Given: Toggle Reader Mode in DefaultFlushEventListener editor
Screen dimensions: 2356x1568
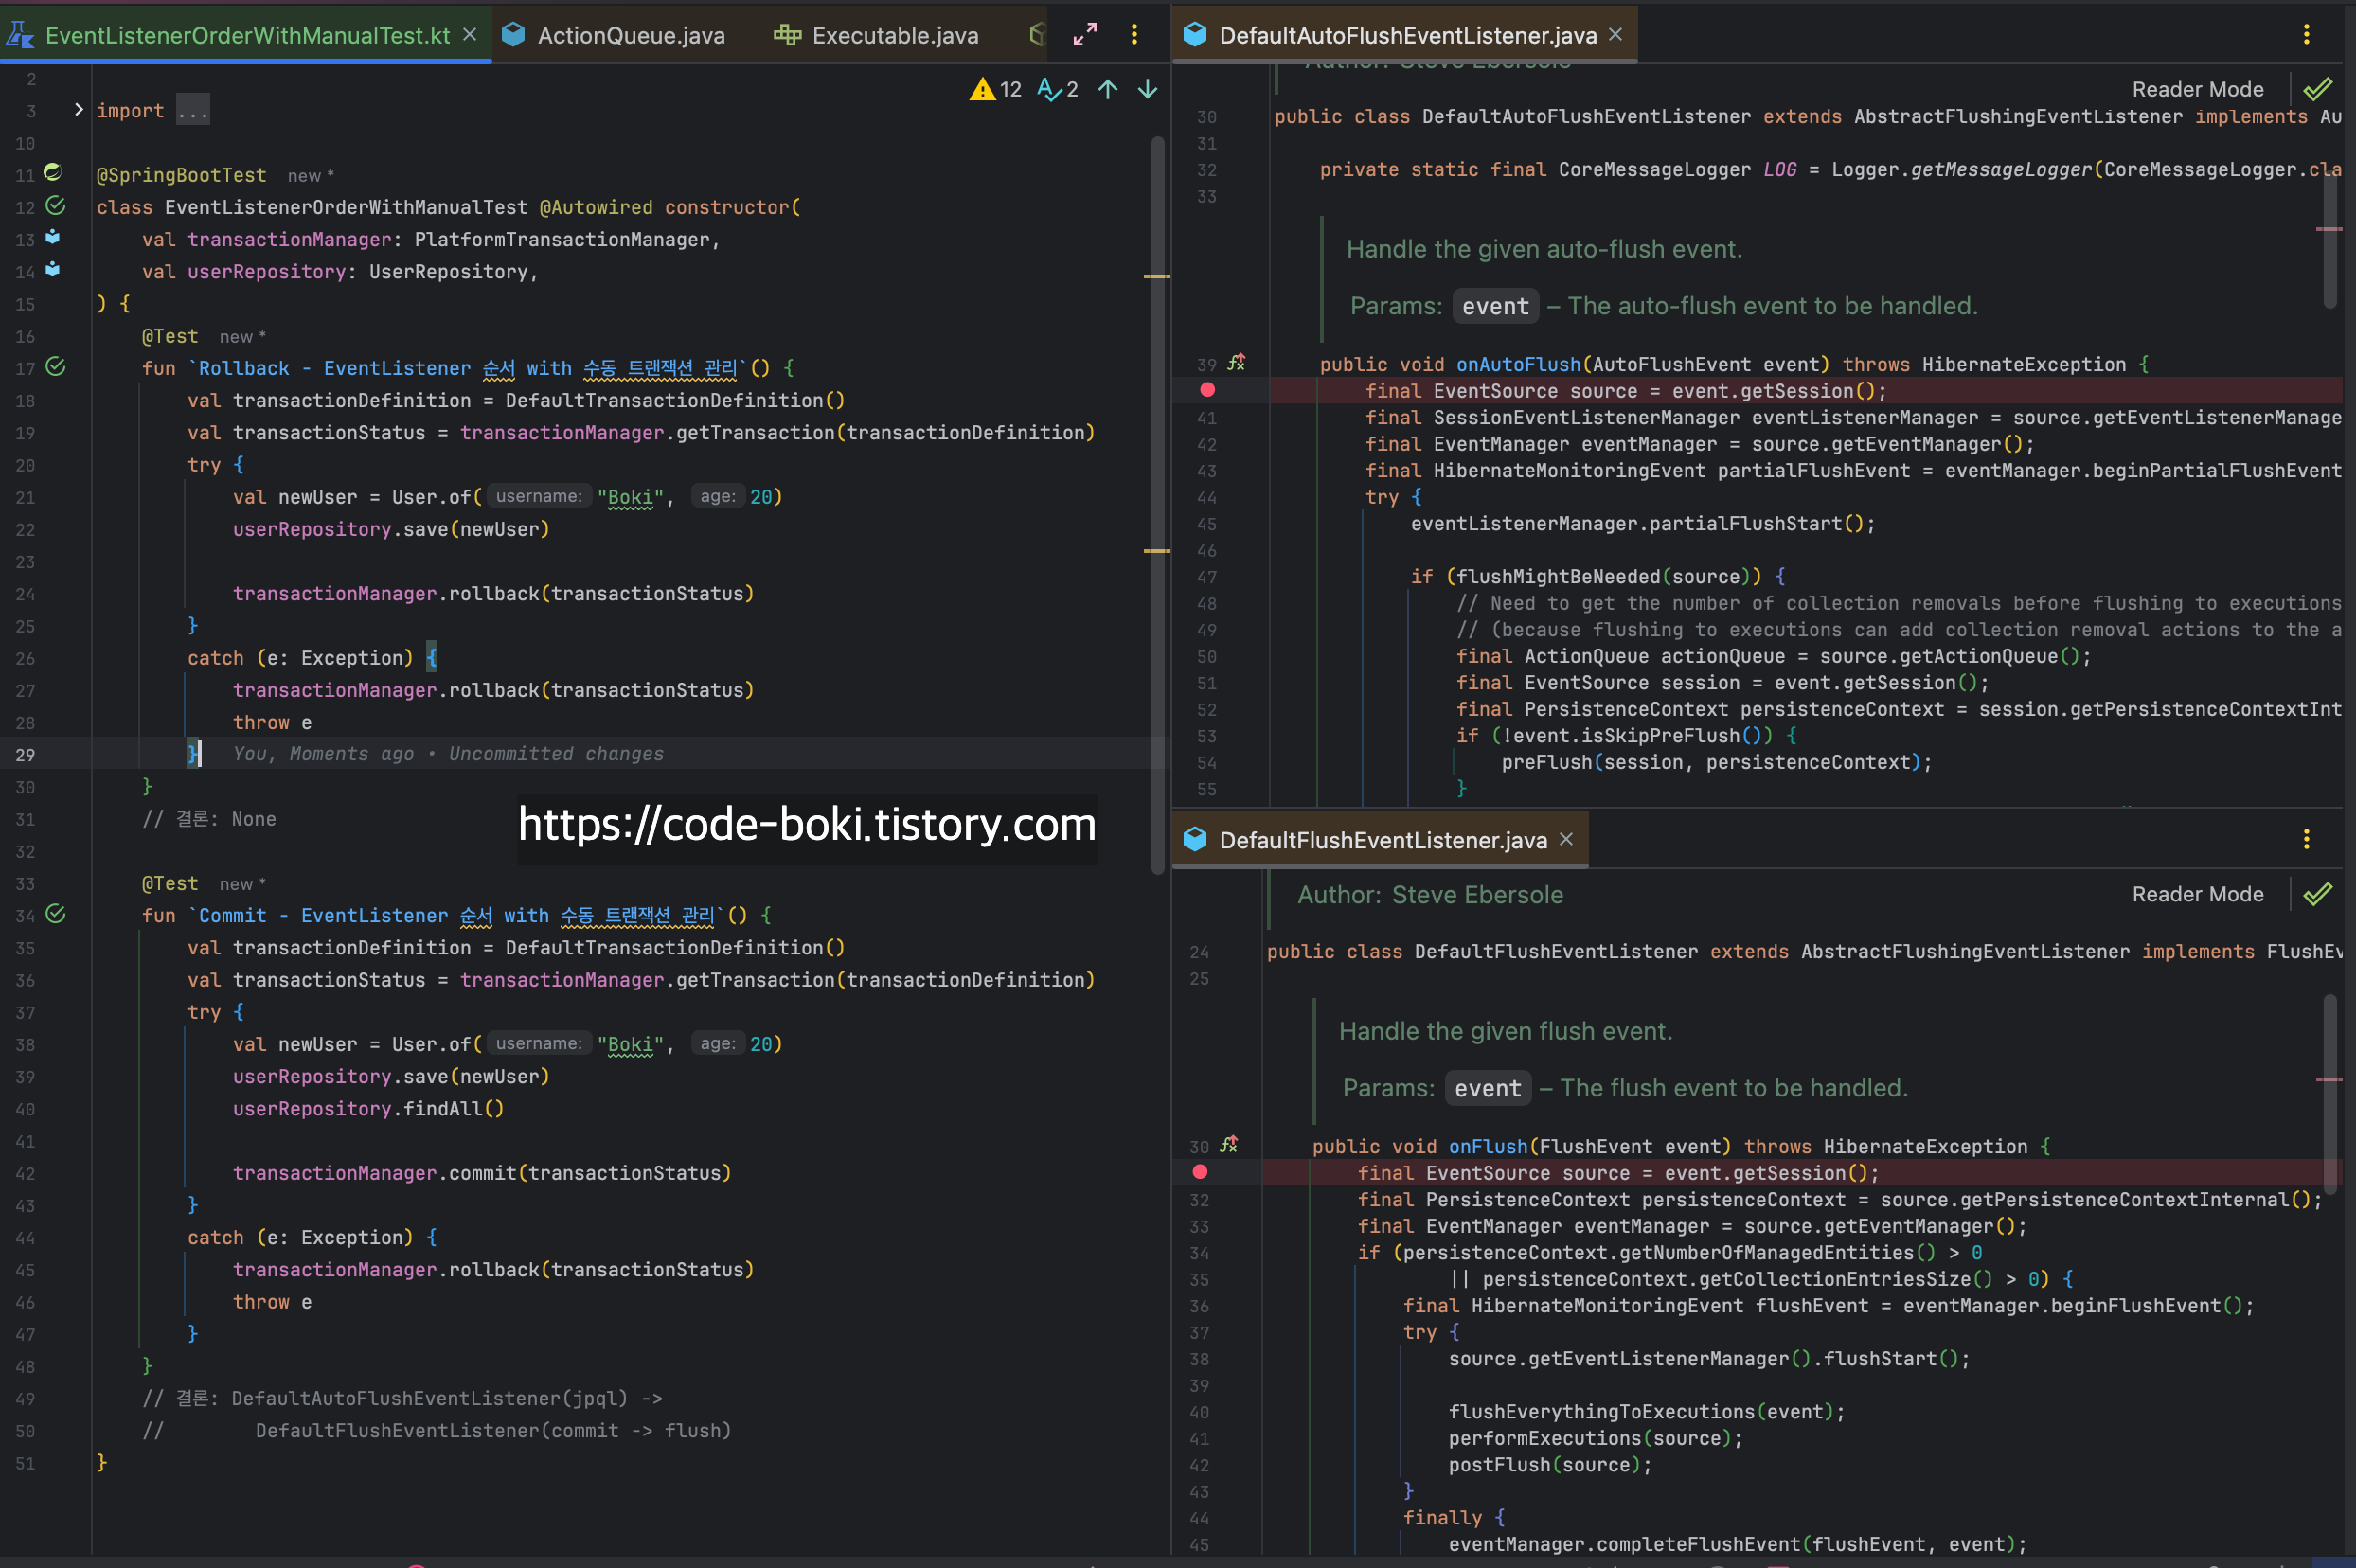Looking at the screenshot, I should coord(2197,894).
